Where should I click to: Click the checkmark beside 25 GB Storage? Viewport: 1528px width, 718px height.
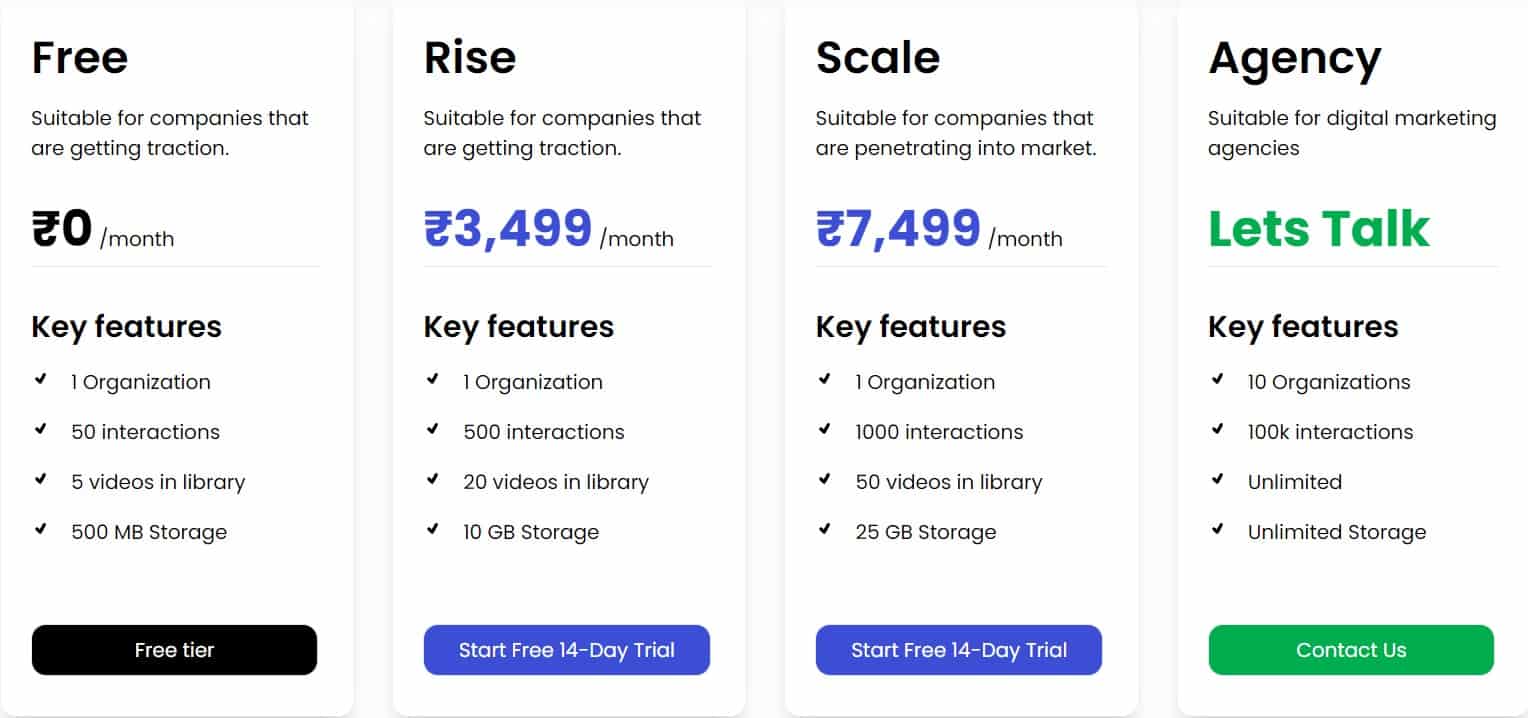click(x=825, y=529)
